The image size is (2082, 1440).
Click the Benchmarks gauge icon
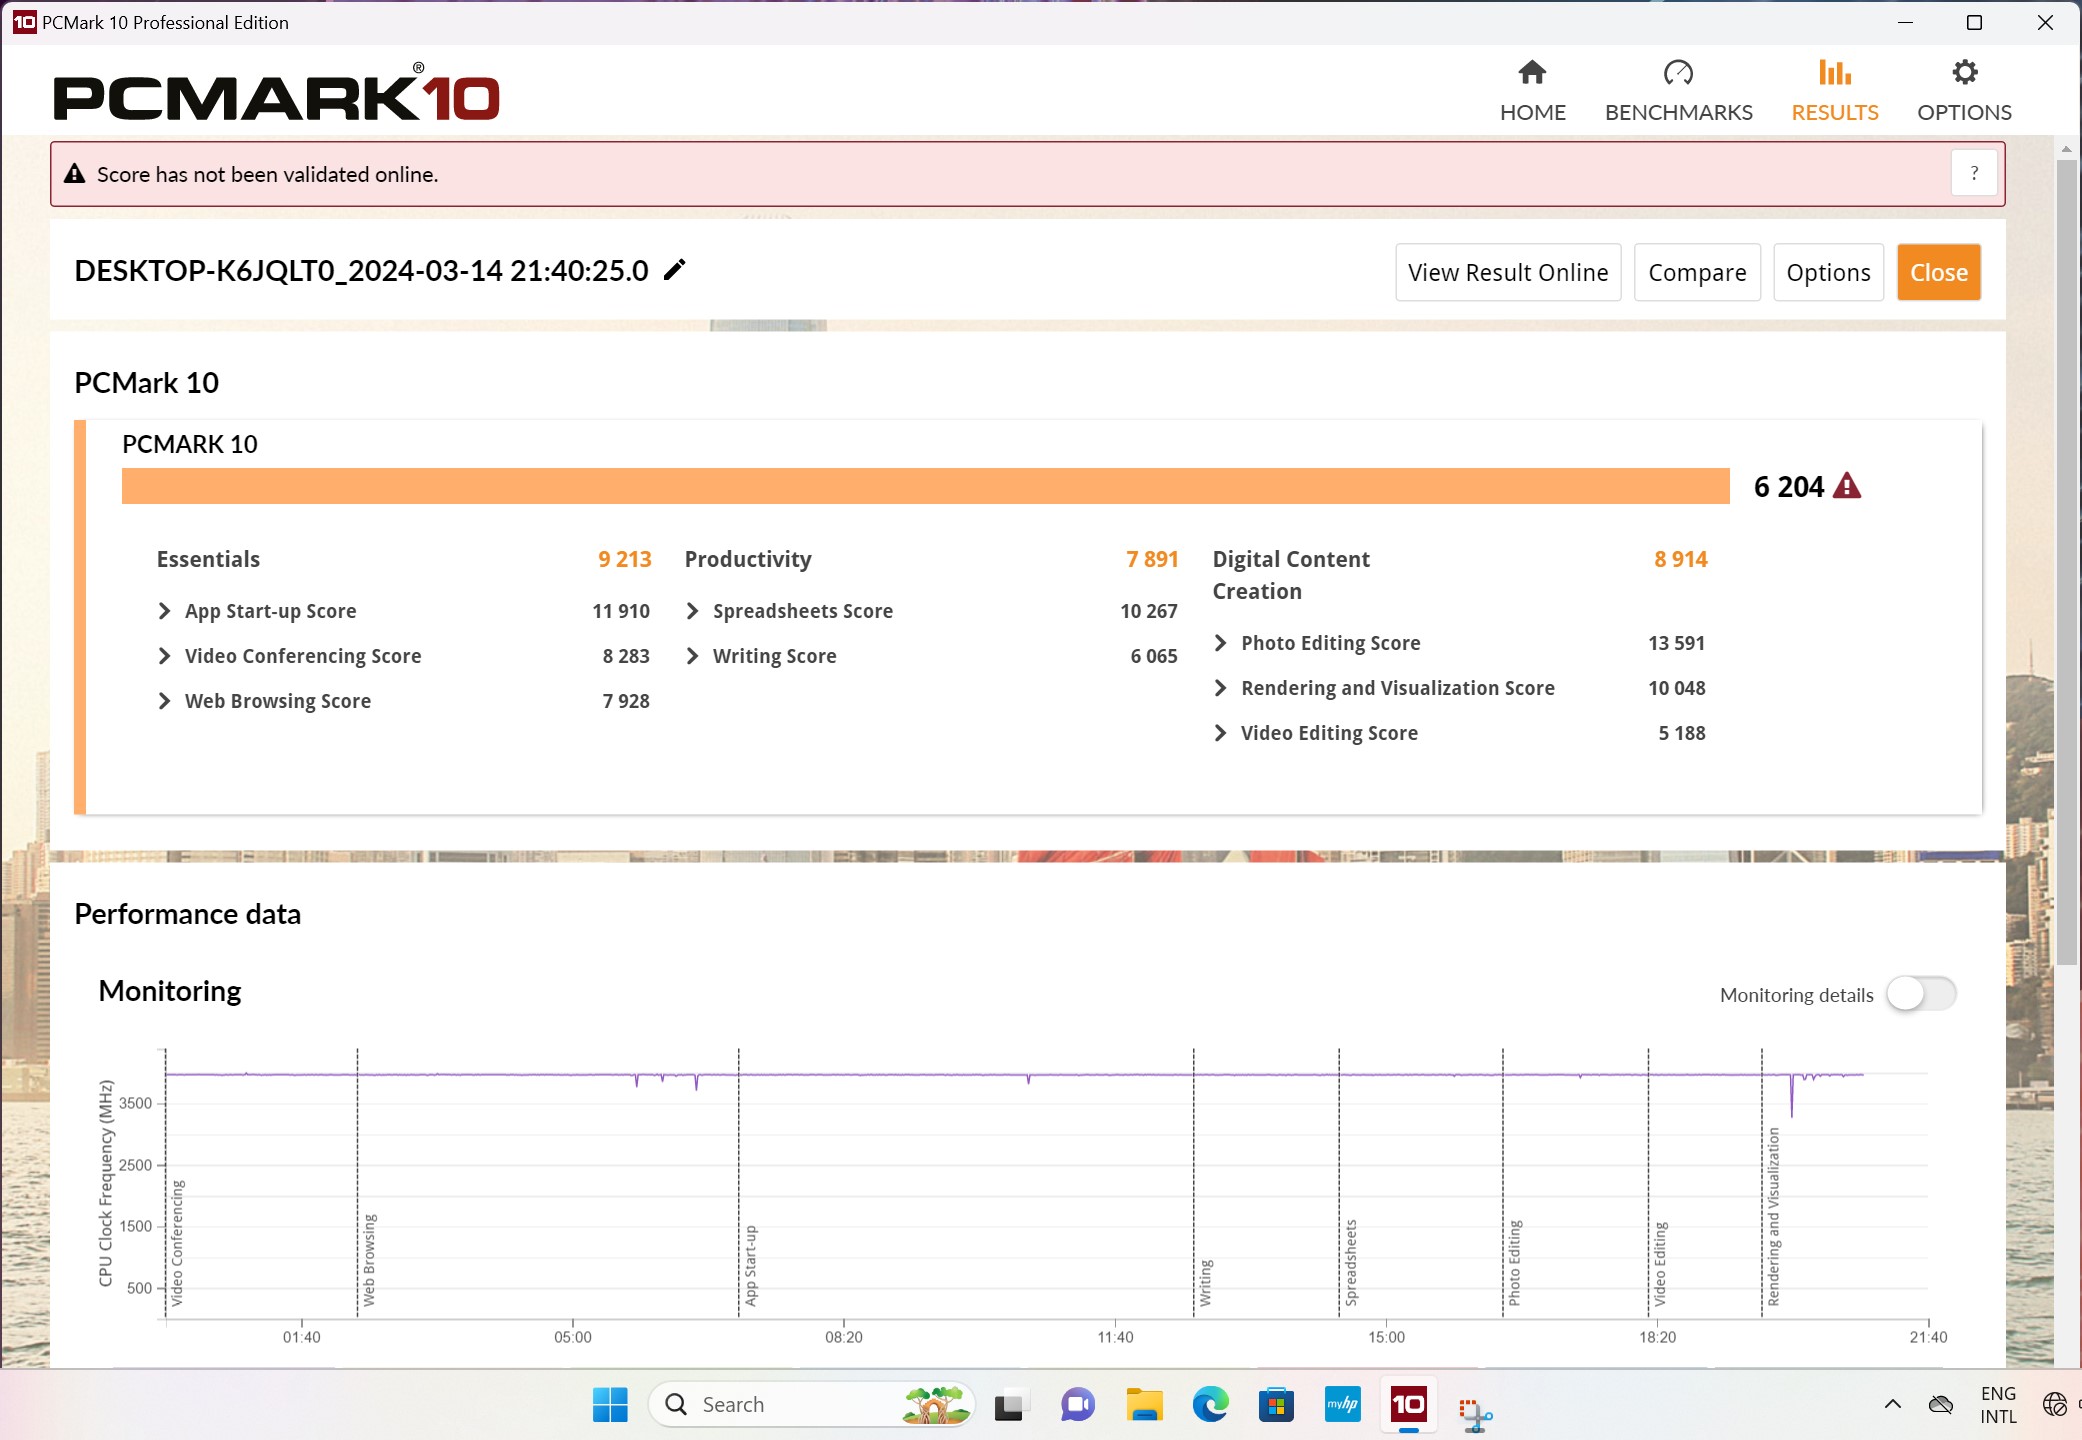click(x=1678, y=72)
